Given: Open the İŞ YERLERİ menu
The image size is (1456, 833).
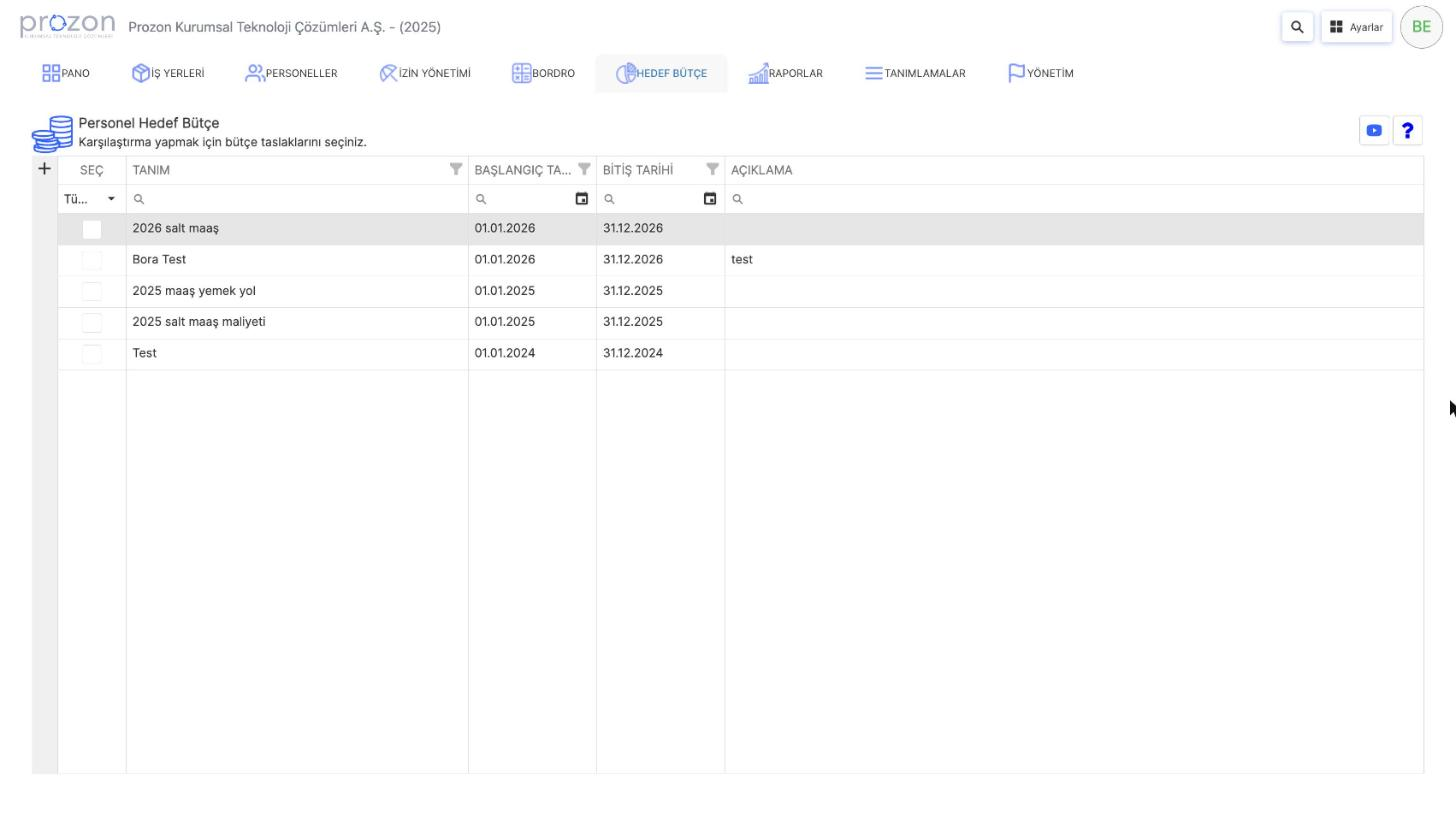Looking at the screenshot, I should click(168, 73).
